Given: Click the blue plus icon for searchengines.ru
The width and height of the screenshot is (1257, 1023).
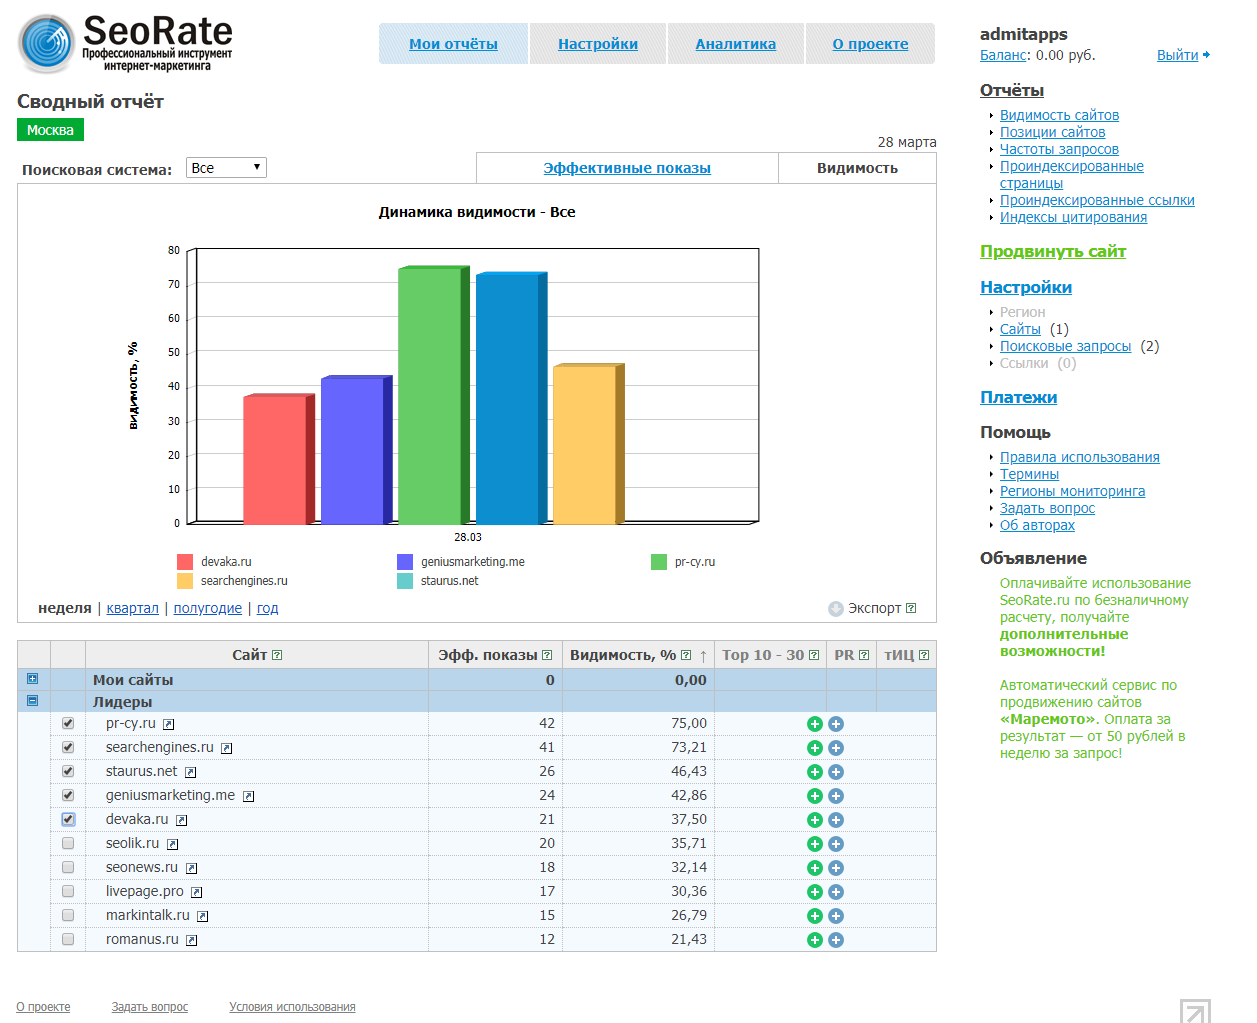Looking at the screenshot, I should 836,748.
